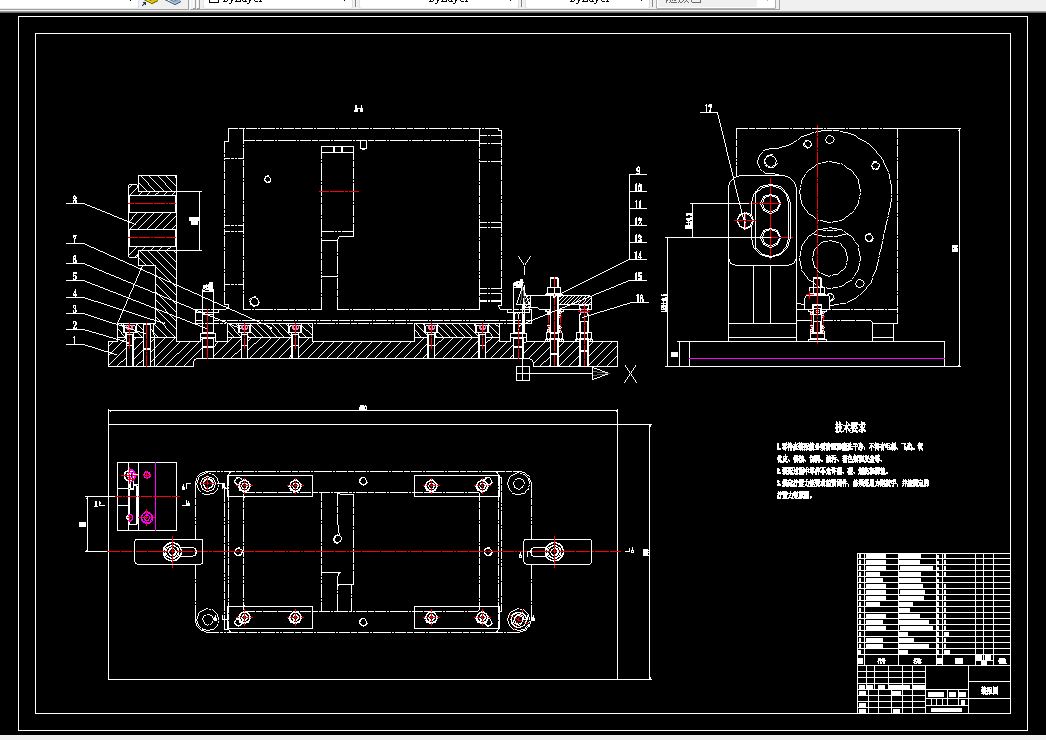The height and width of the screenshot is (740, 1046).
Task: Select part balloon number 17 in side view
Action: click(708, 108)
